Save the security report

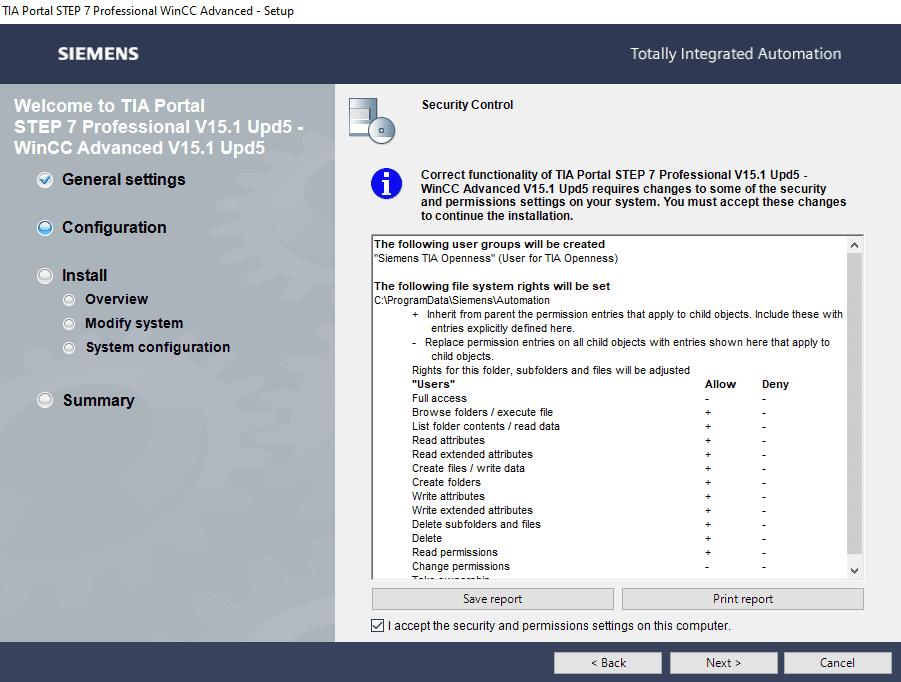pyautogui.click(x=492, y=599)
